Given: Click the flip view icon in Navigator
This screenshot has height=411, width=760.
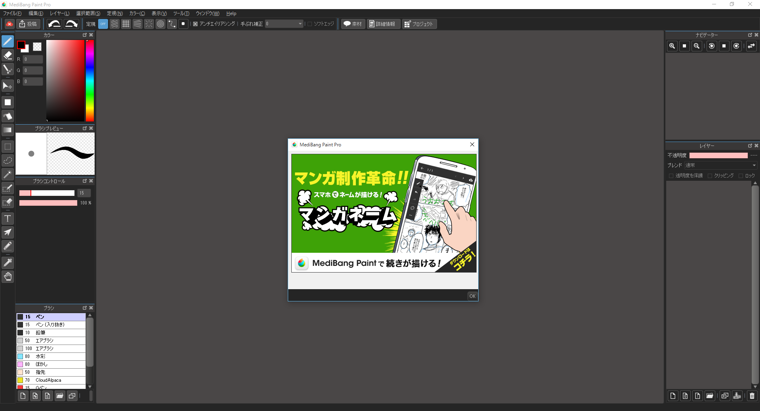Looking at the screenshot, I should coord(751,46).
